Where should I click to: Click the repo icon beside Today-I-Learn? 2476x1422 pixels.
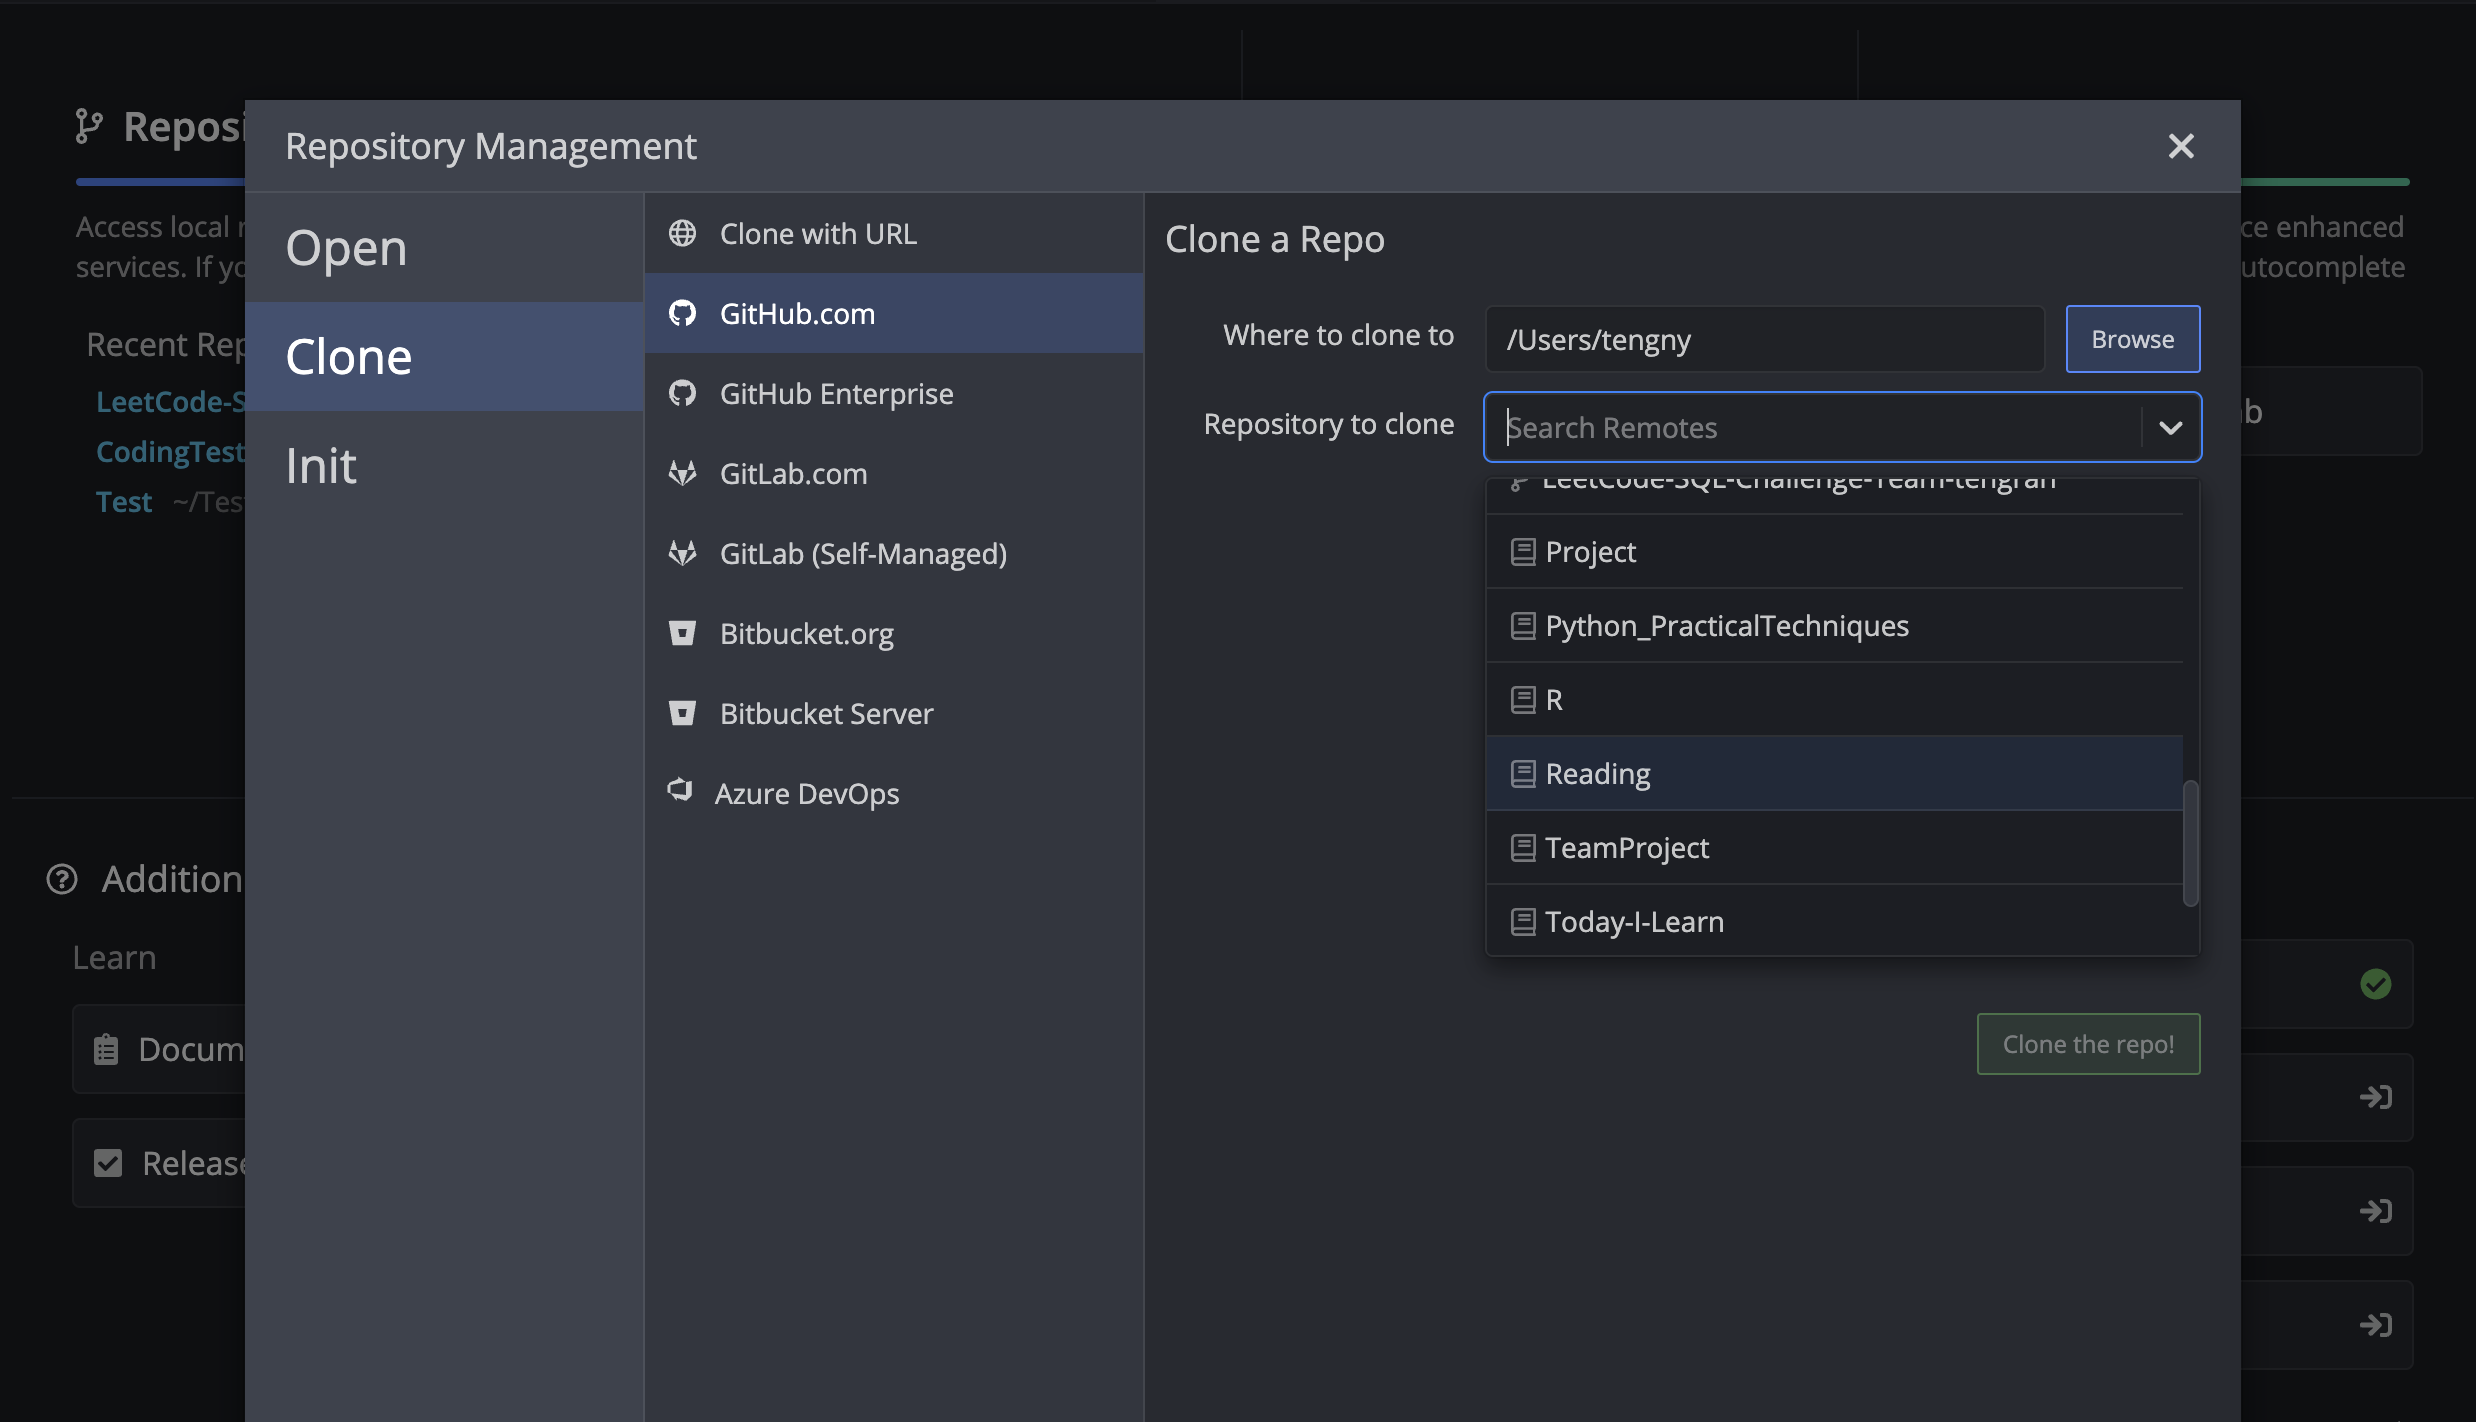point(1523,921)
